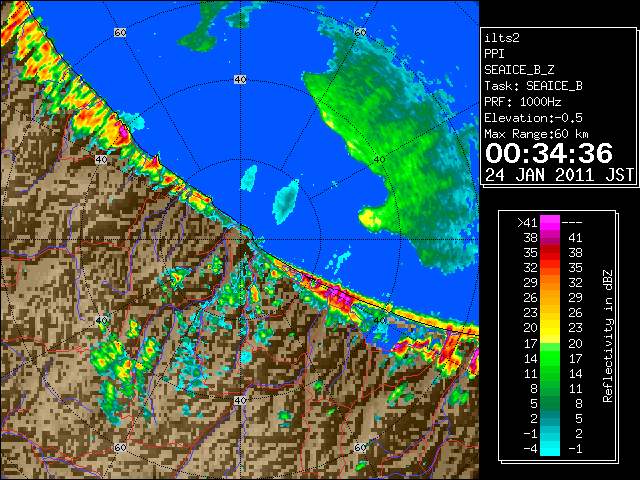640x480 pixels.
Task: Click the 'ilts2' radar site name
Action: click(502, 38)
